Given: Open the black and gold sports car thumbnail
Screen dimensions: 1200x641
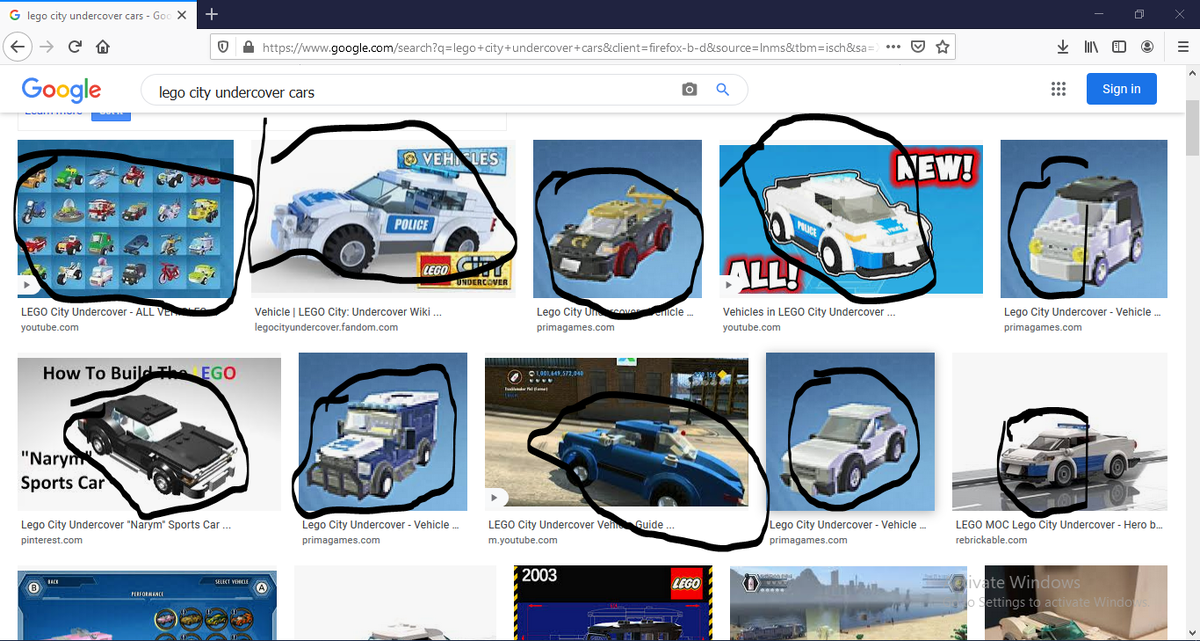Looking at the screenshot, I should click(x=617, y=219).
